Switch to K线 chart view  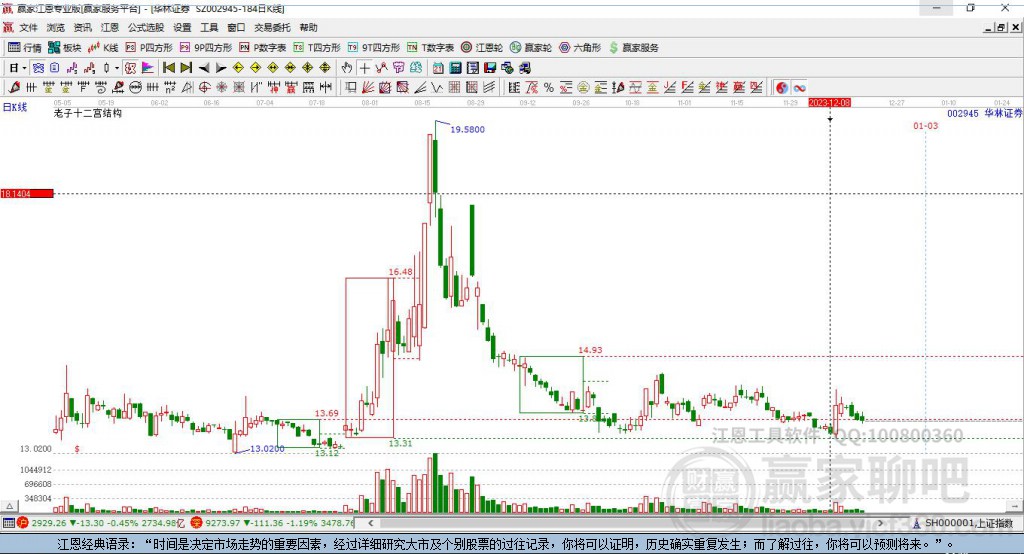[103, 48]
